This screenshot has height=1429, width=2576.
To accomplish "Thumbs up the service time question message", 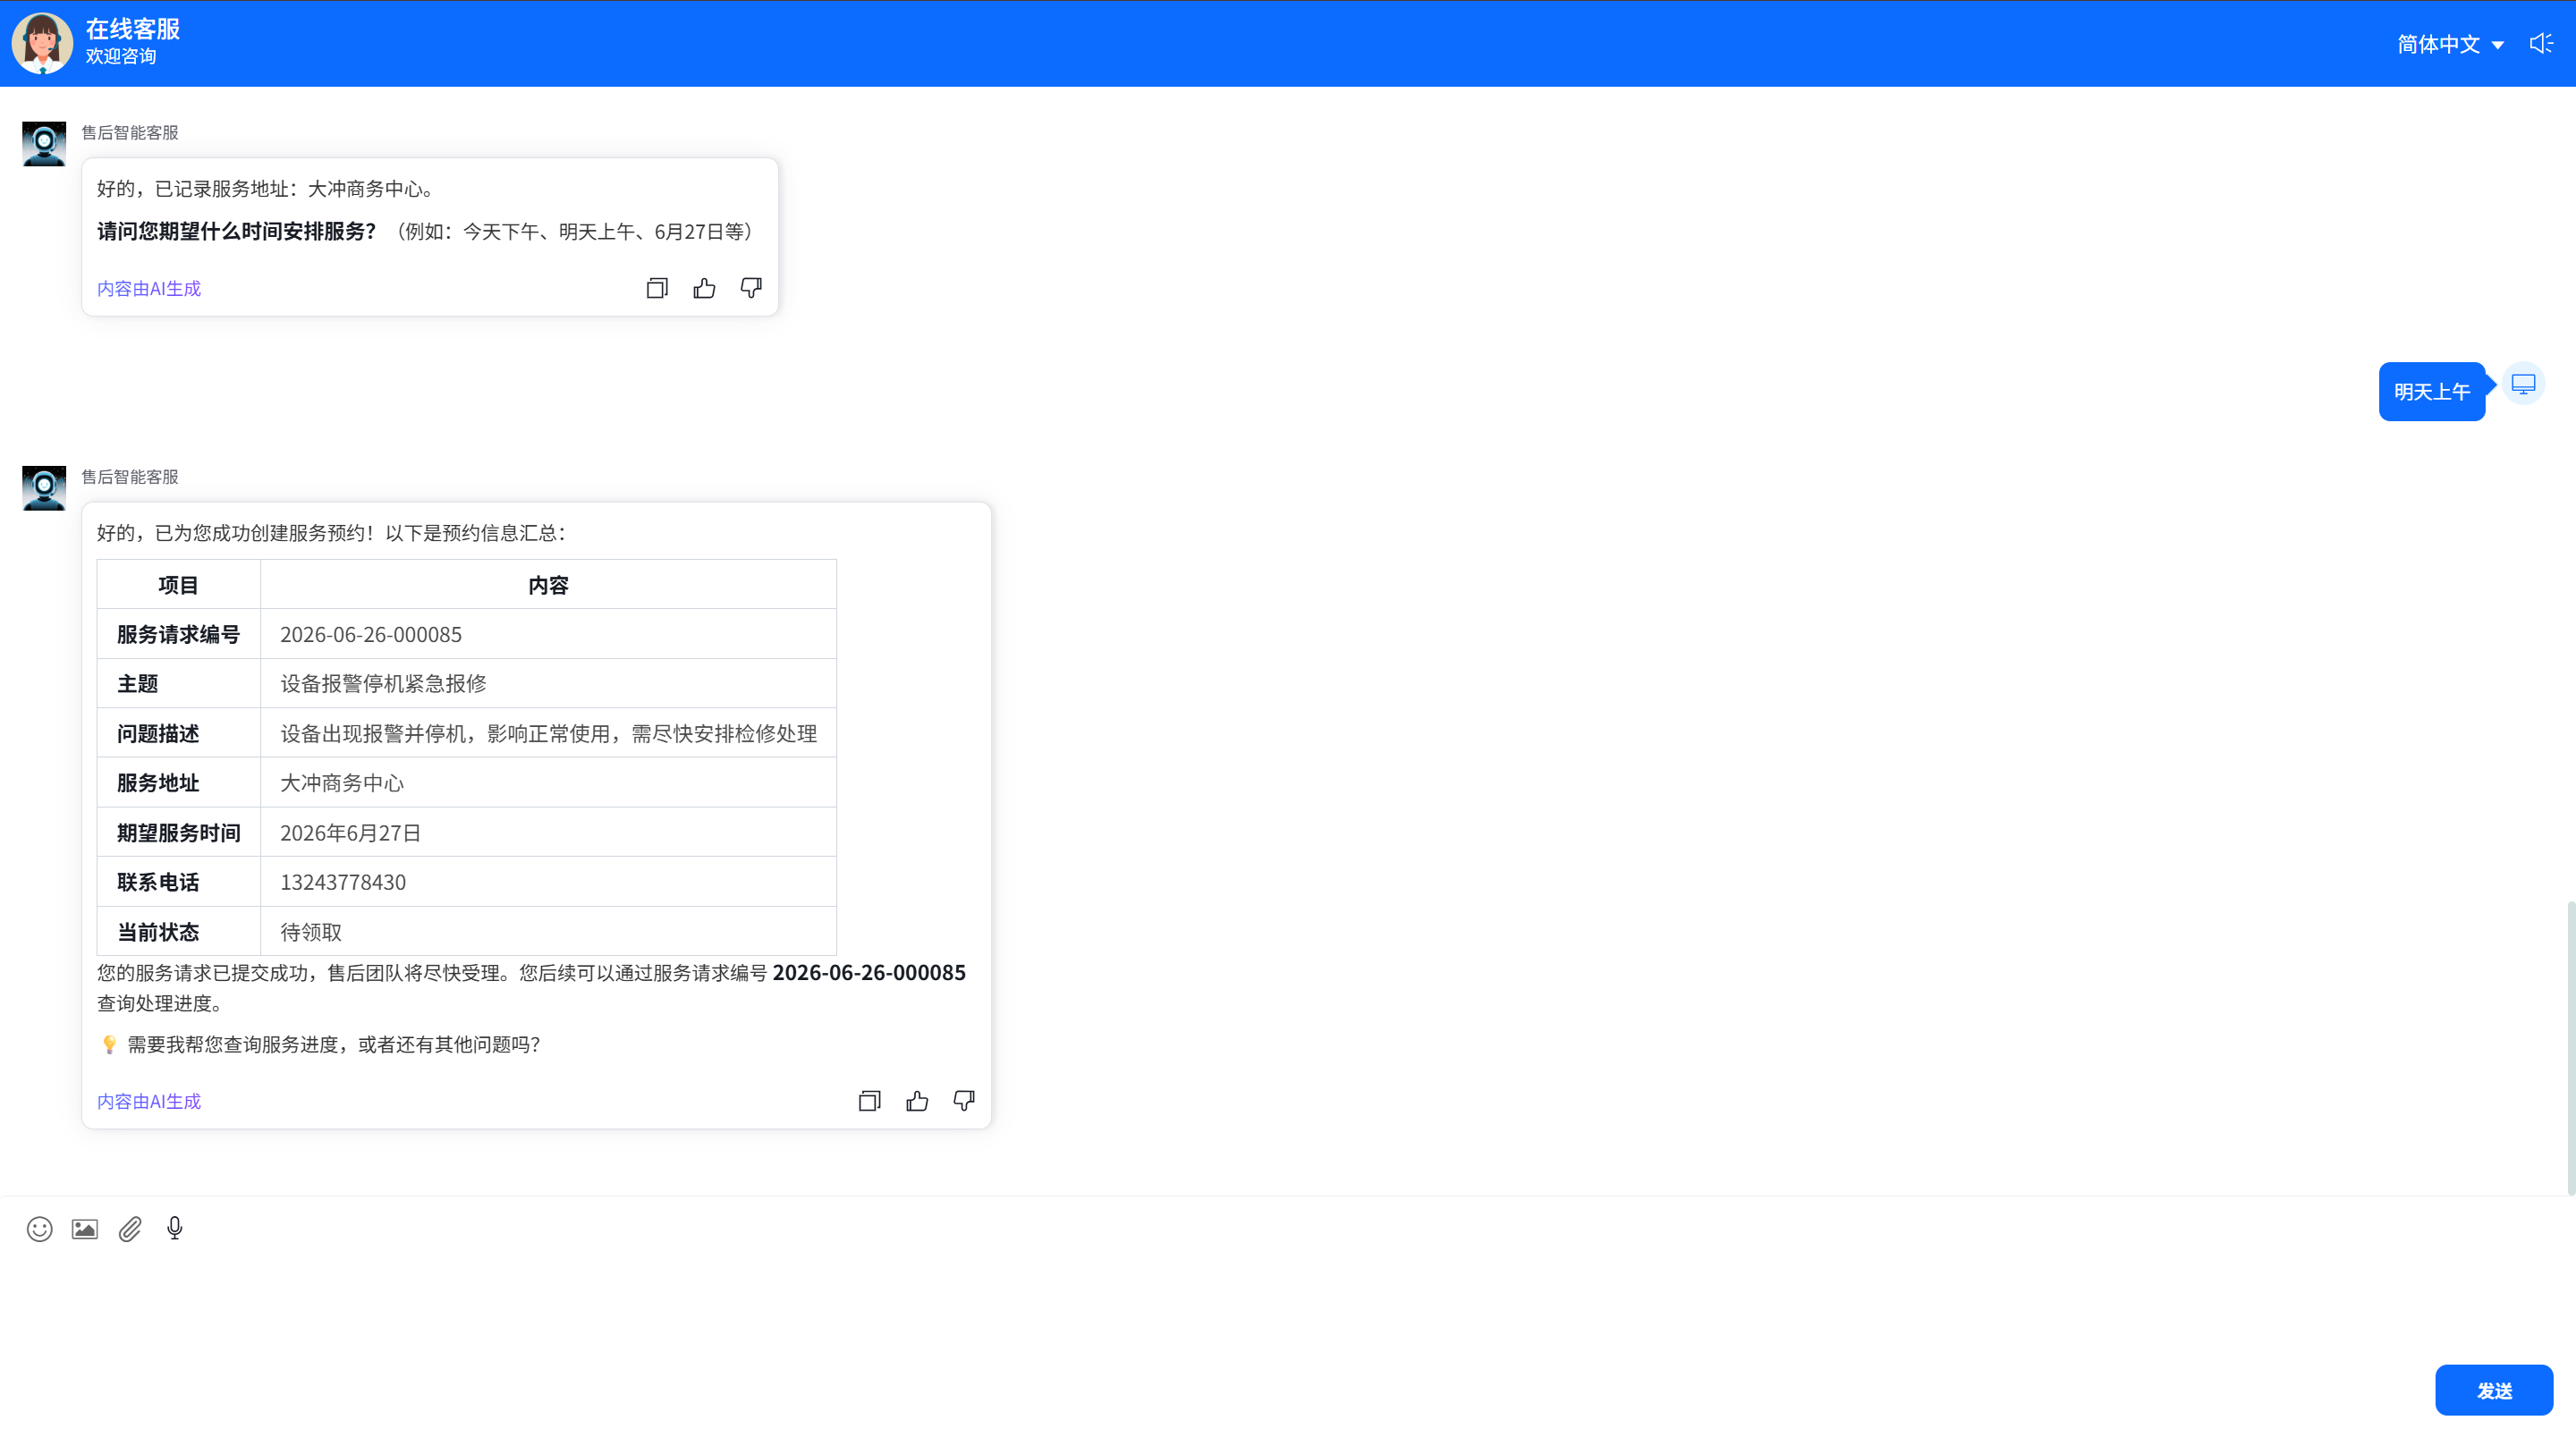I will click(704, 288).
